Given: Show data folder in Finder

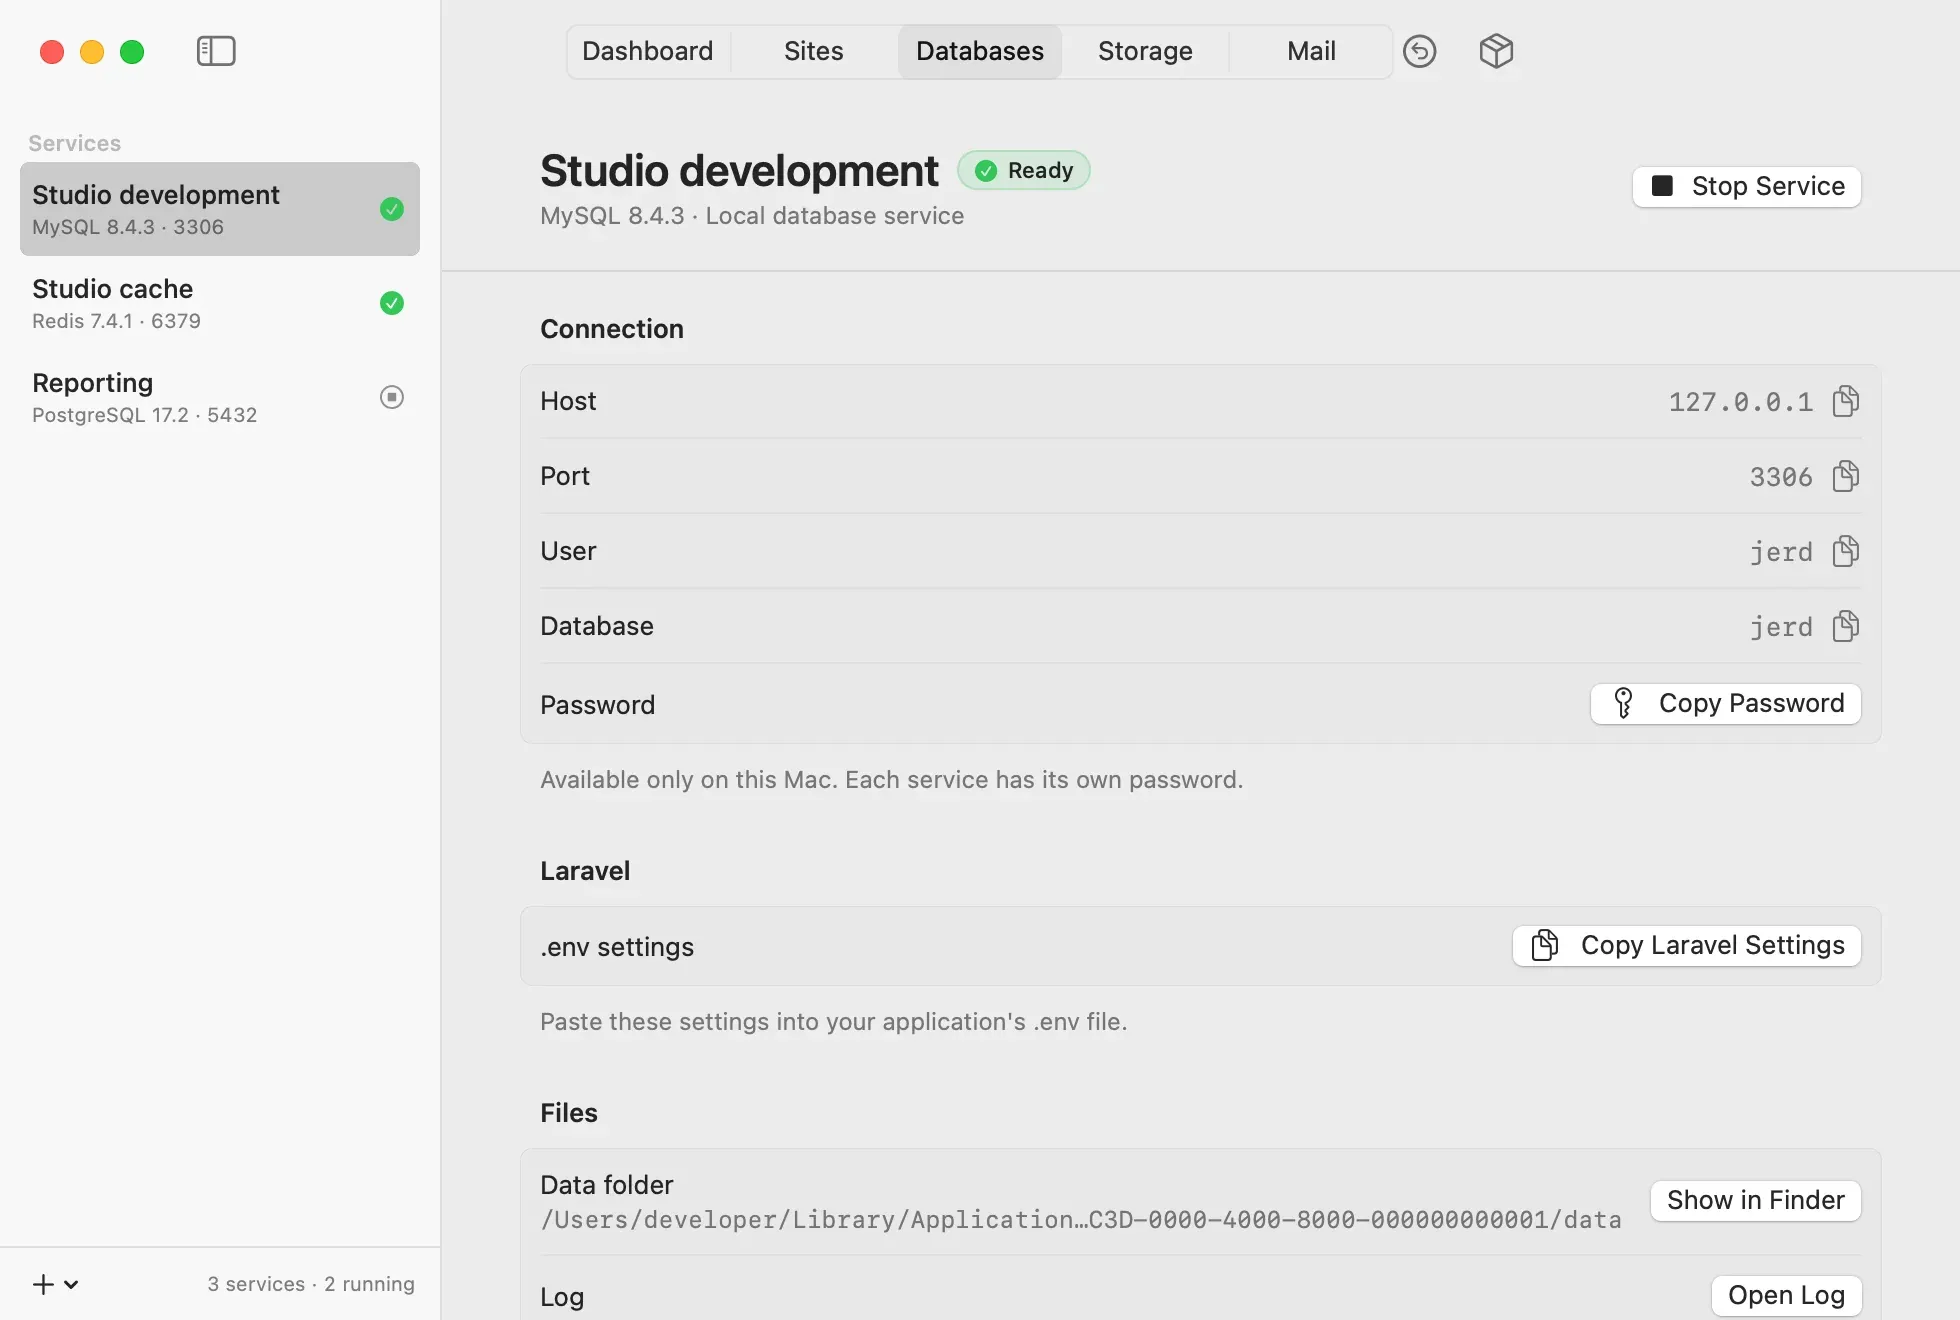Looking at the screenshot, I should coord(1756,1200).
